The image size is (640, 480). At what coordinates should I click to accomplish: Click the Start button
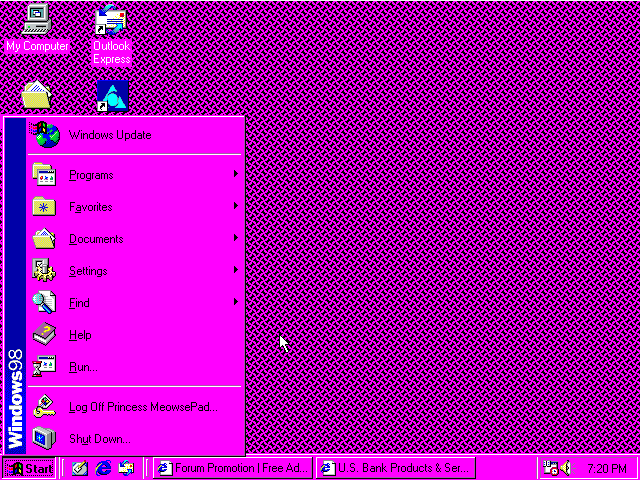pyautogui.click(x=29, y=468)
